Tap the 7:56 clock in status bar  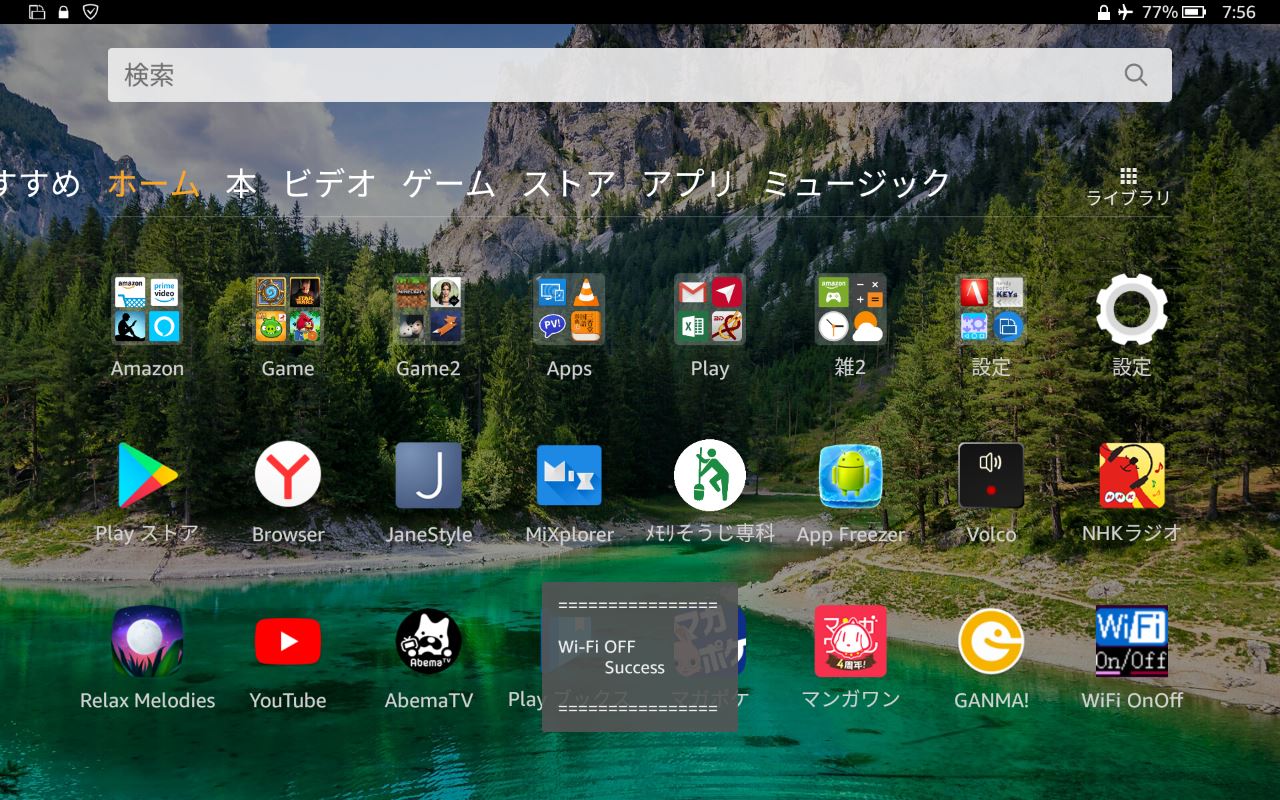1239,12
